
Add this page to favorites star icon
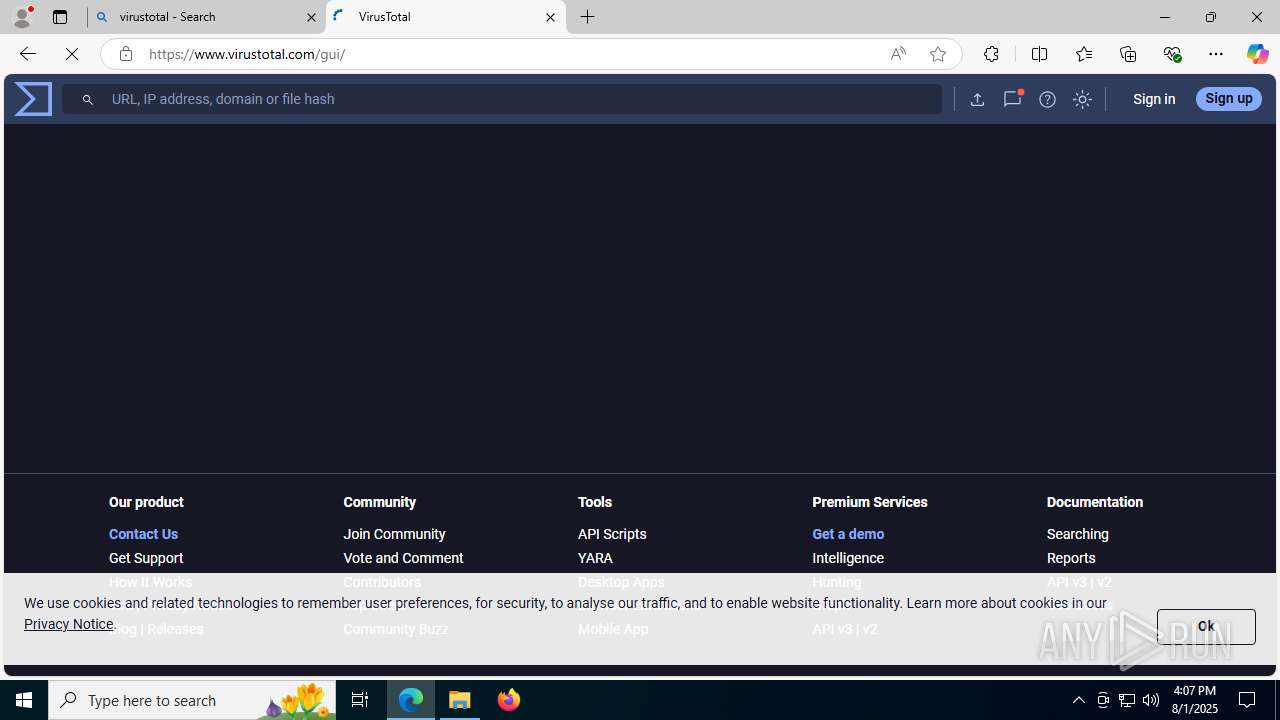(x=937, y=54)
